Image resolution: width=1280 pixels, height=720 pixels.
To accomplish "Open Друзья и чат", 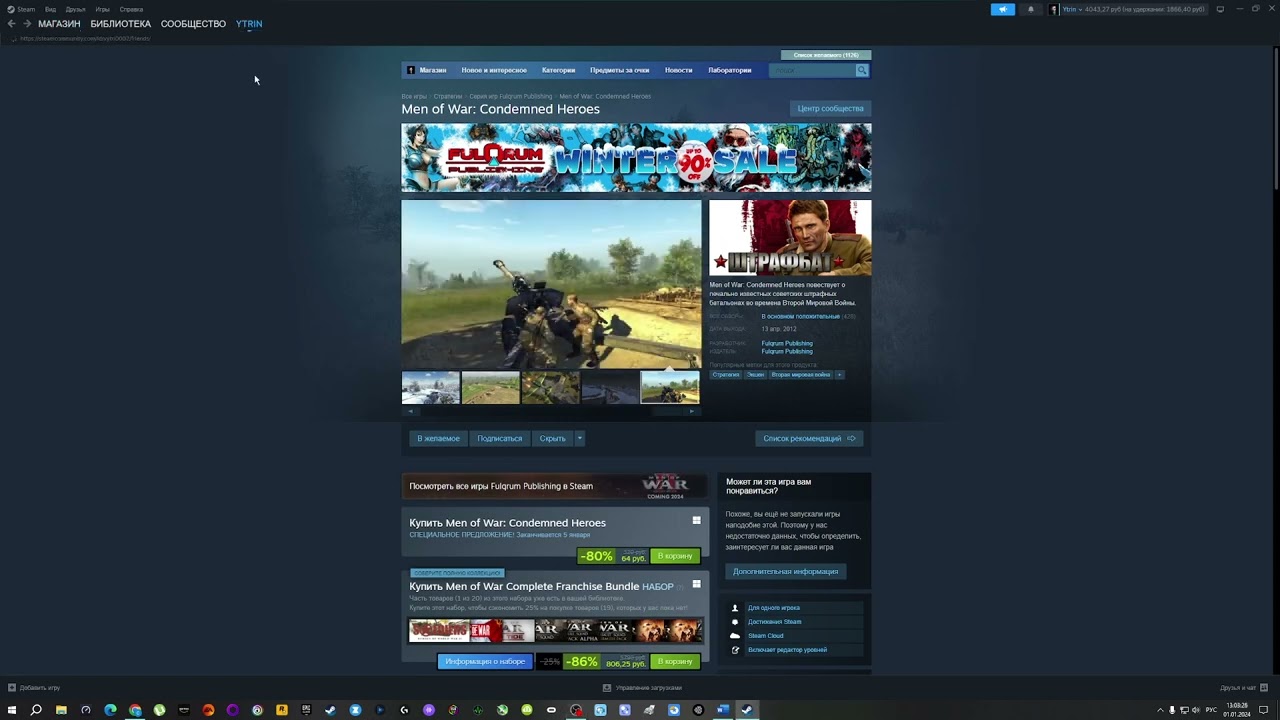I will [1243, 688].
